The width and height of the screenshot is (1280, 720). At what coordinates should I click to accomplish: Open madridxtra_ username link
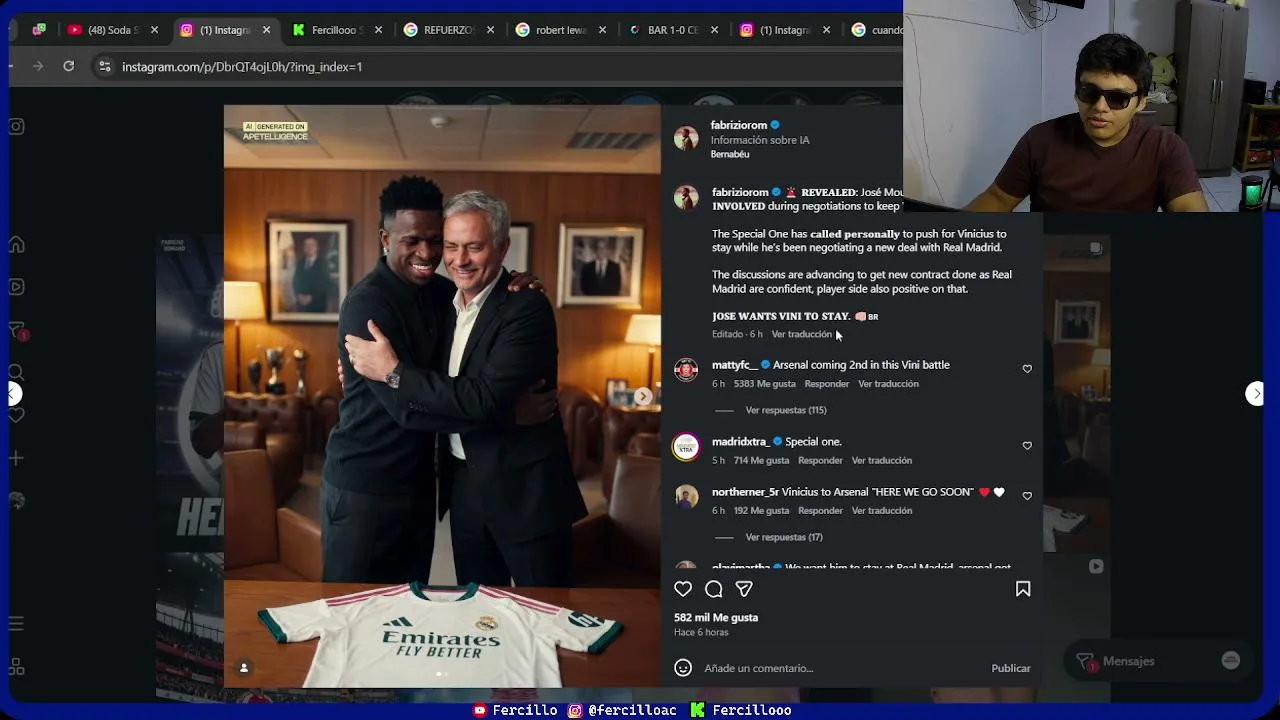pos(740,442)
